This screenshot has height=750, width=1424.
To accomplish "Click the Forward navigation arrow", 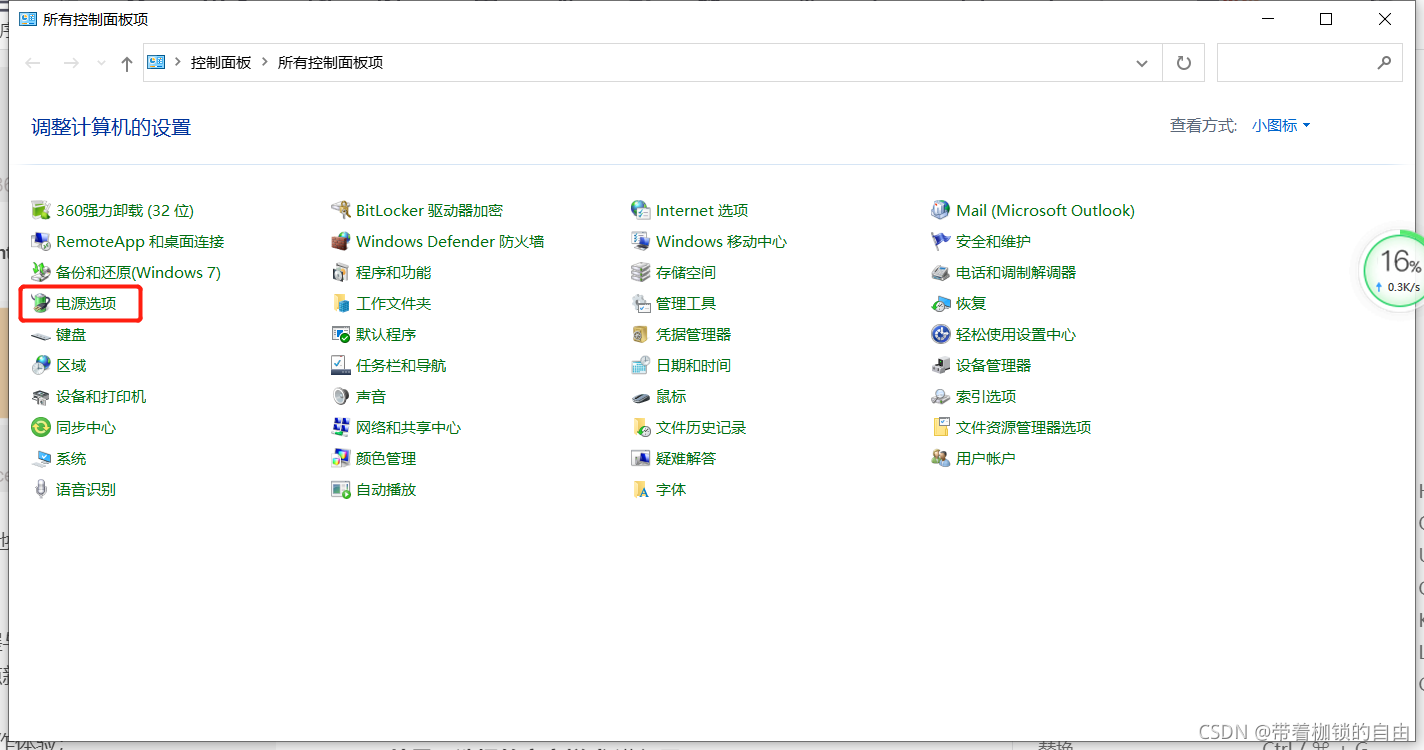I will (x=71, y=63).
